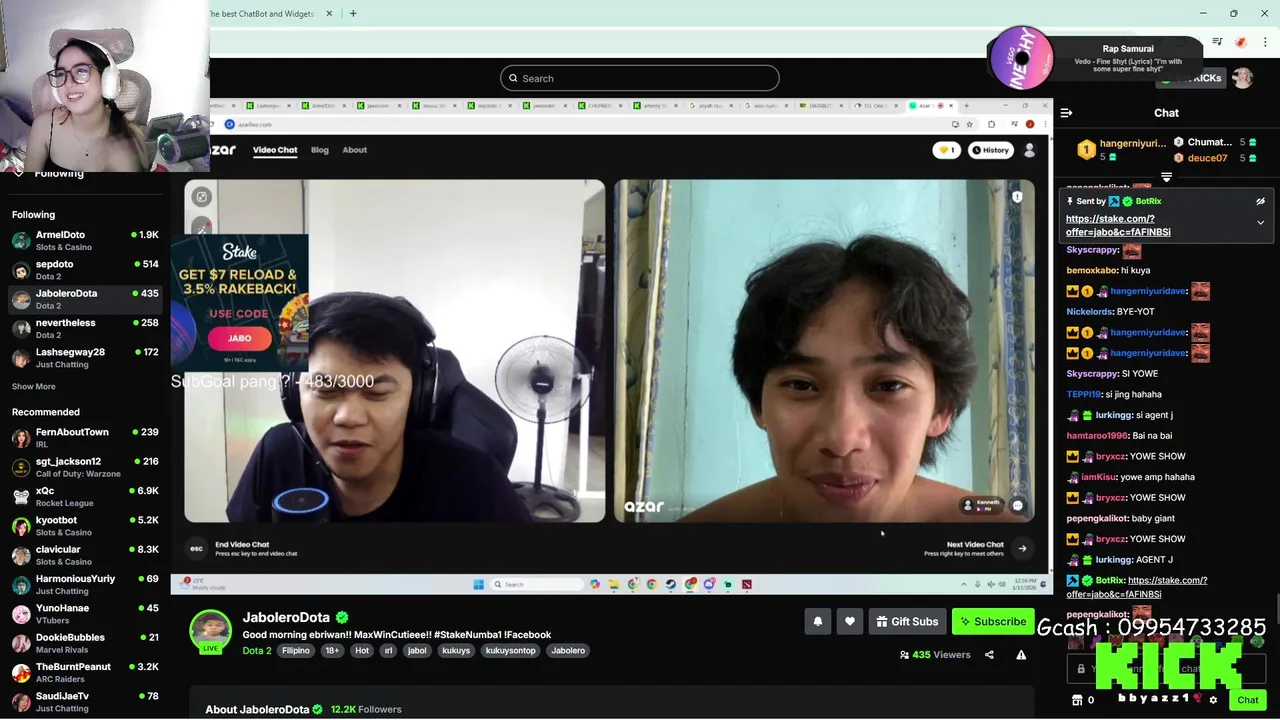
Task: Open the Azar profile icon
Action: pos(1029,150)
